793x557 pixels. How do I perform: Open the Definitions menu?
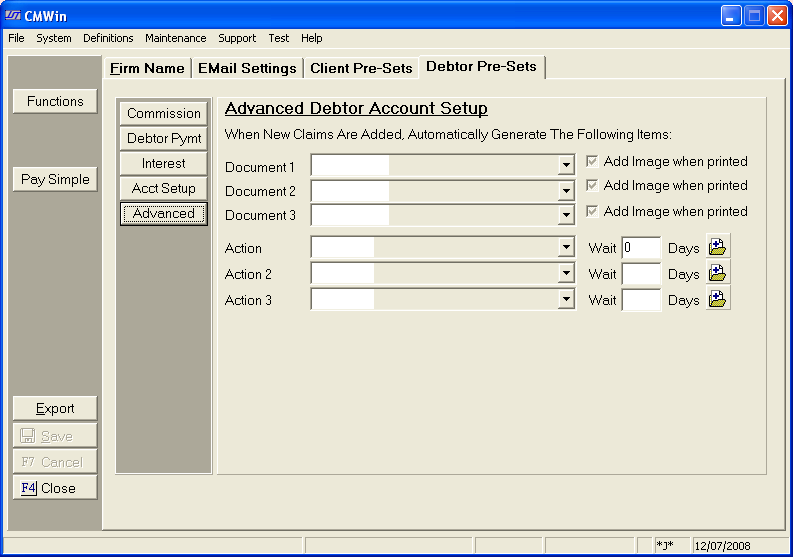tap(108, 38)
